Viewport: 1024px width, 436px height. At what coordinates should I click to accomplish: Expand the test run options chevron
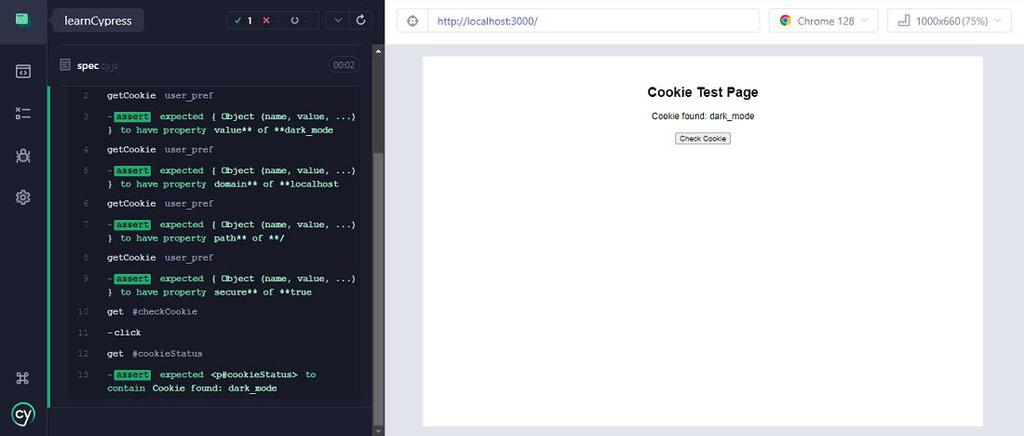click(x=338, y=20)
